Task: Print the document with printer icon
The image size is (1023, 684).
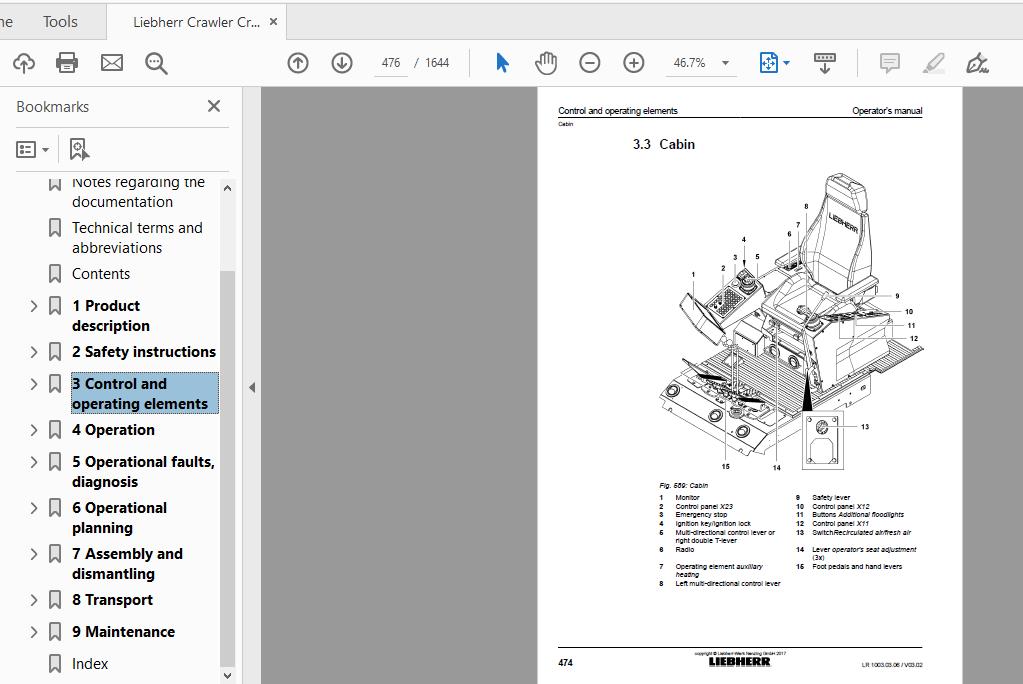Action: pos(67,63)
